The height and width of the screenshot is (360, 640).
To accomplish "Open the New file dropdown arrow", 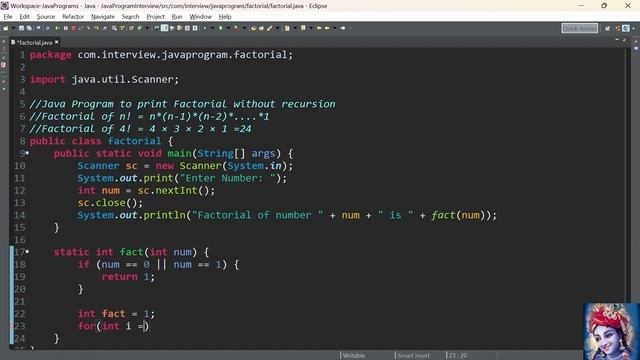I will [13, 28].
